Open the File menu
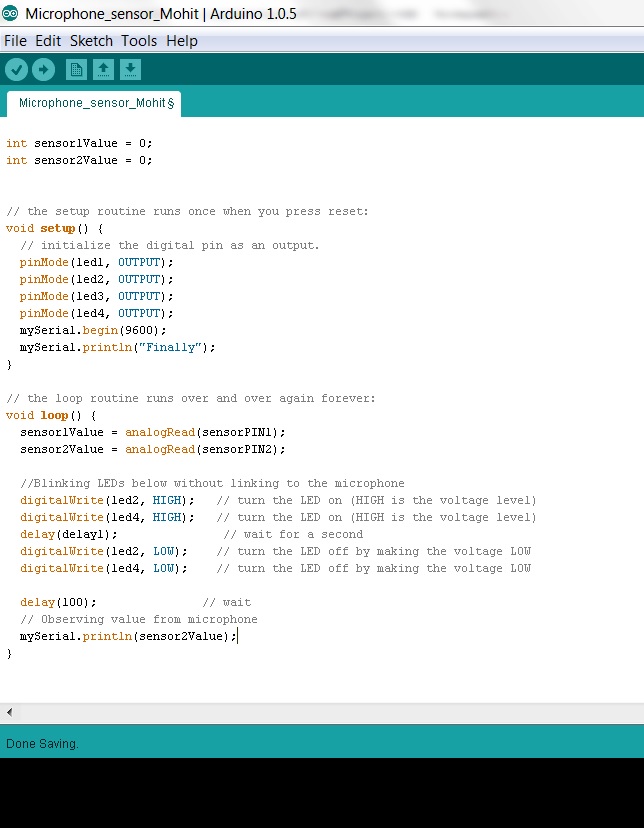644x828 pixels. [15, 41]
